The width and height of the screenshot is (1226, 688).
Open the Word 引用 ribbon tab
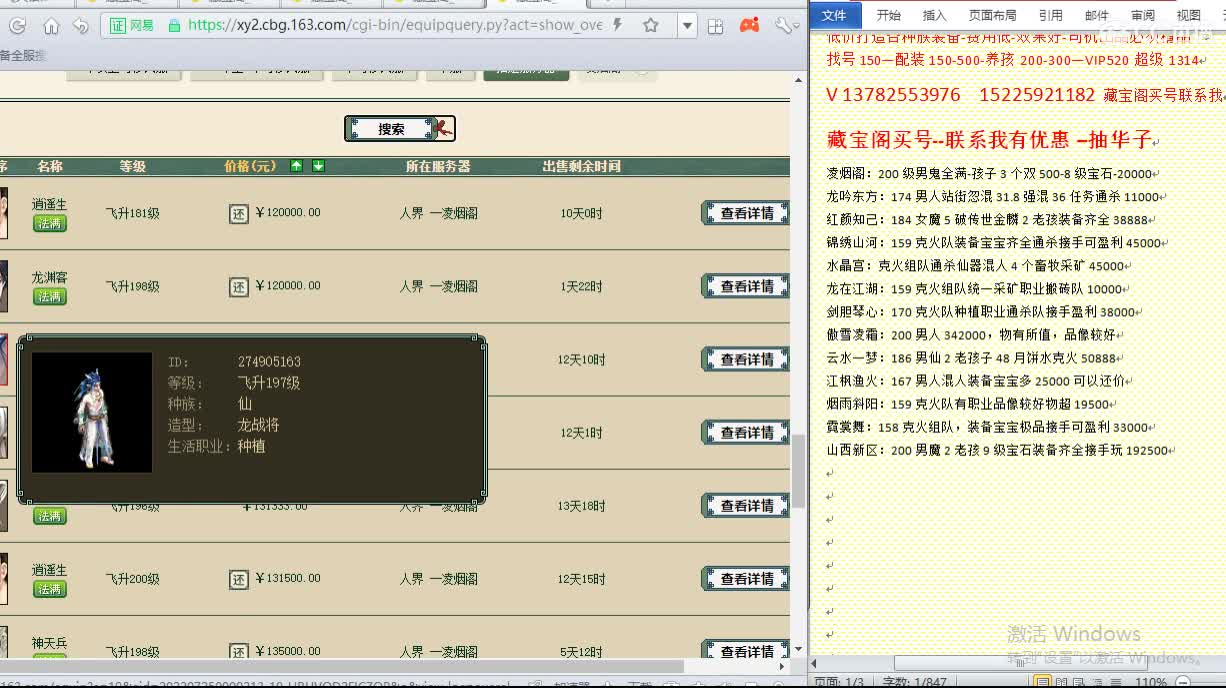(1050, 15)
